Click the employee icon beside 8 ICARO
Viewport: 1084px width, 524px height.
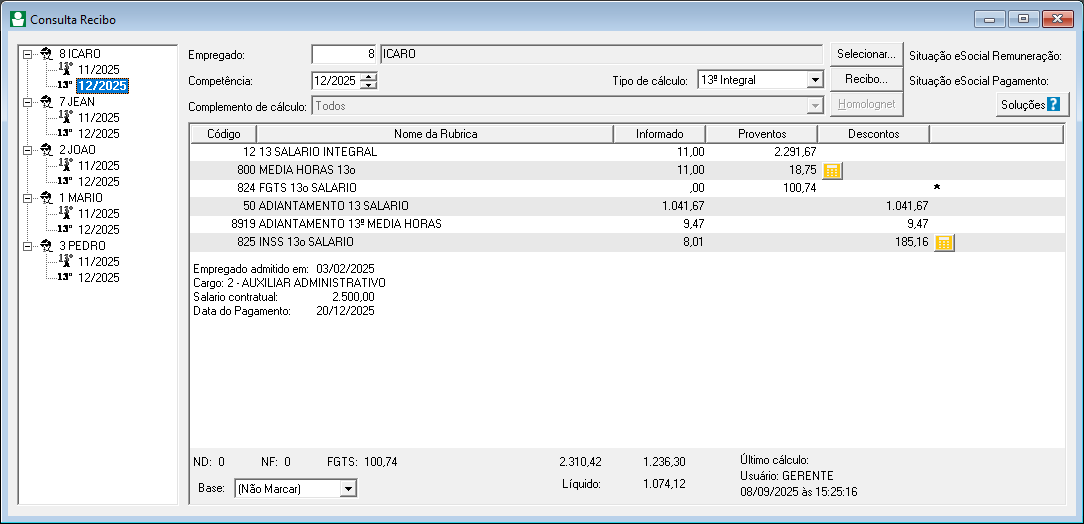click(47, 53)
